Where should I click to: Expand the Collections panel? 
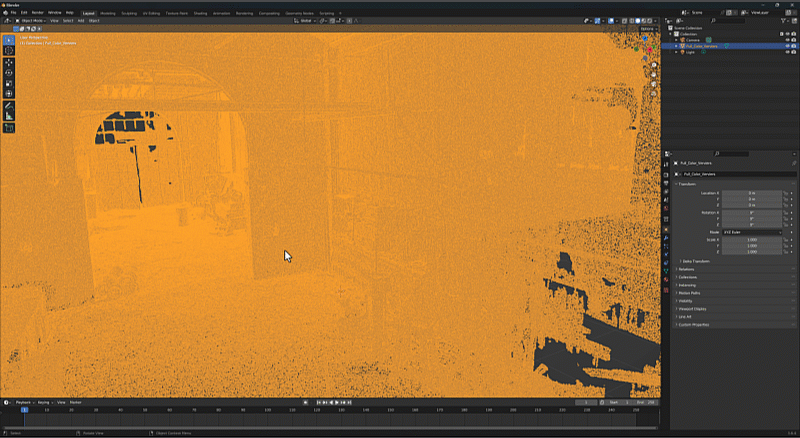pos(687,277)
